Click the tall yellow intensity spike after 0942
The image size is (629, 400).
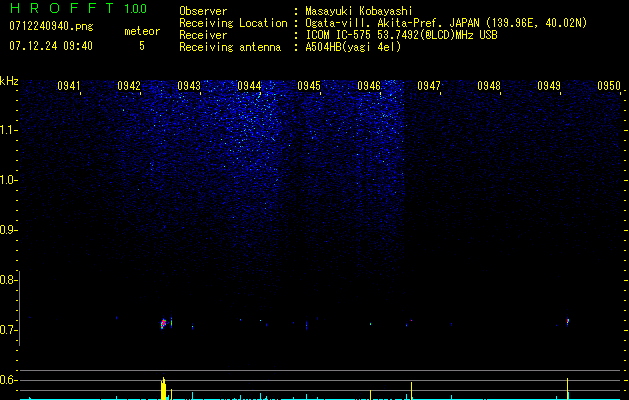click(x=163, y=389)
